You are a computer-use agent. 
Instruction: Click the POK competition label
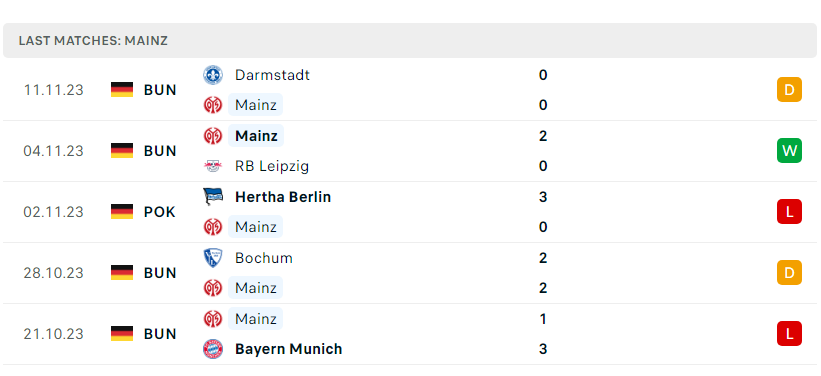coord(160,212)
